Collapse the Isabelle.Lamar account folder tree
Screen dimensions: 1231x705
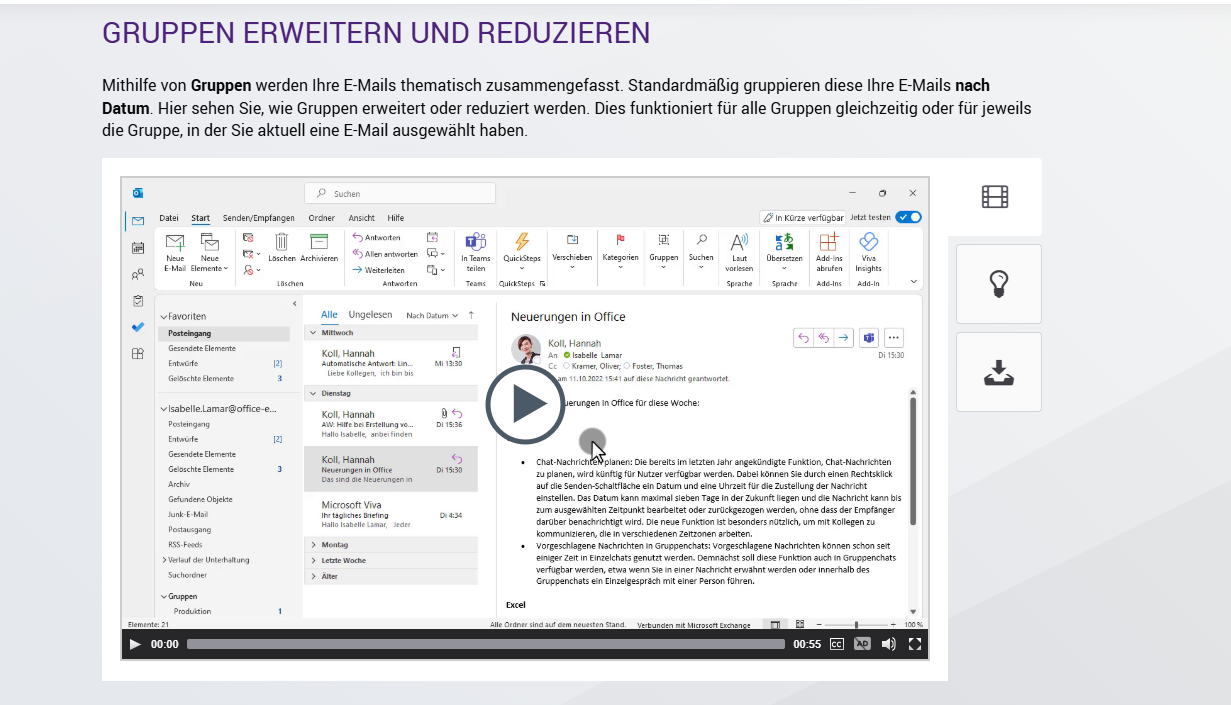[x=164, y=408]
